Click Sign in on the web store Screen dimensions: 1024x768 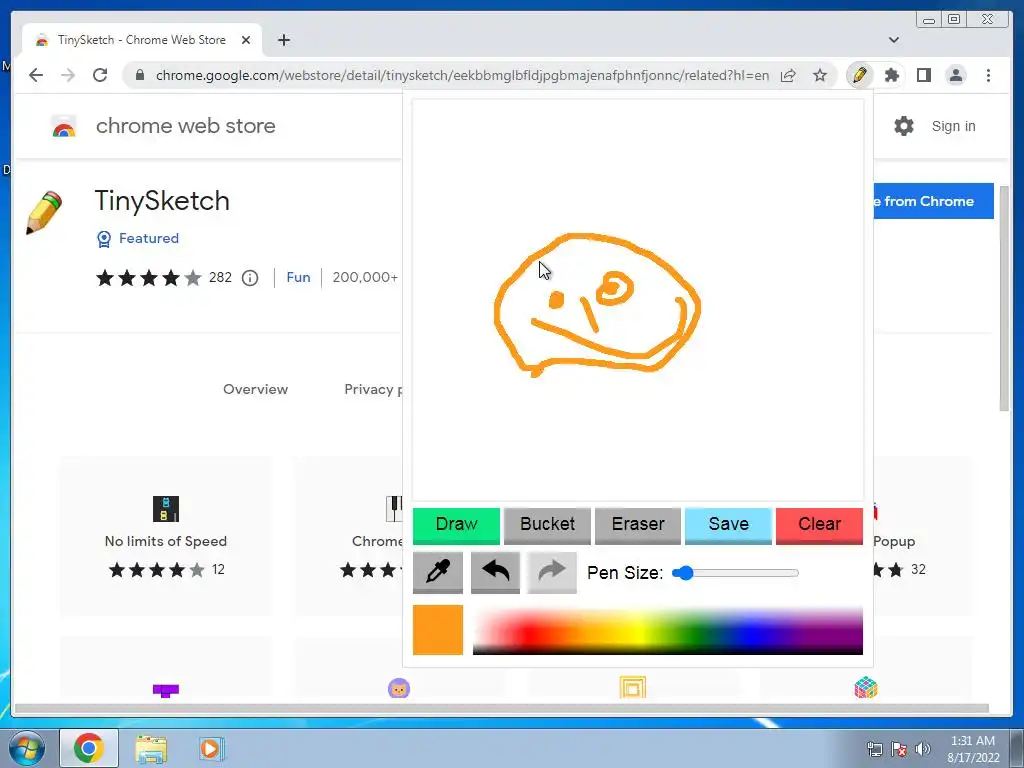(953, 126)
